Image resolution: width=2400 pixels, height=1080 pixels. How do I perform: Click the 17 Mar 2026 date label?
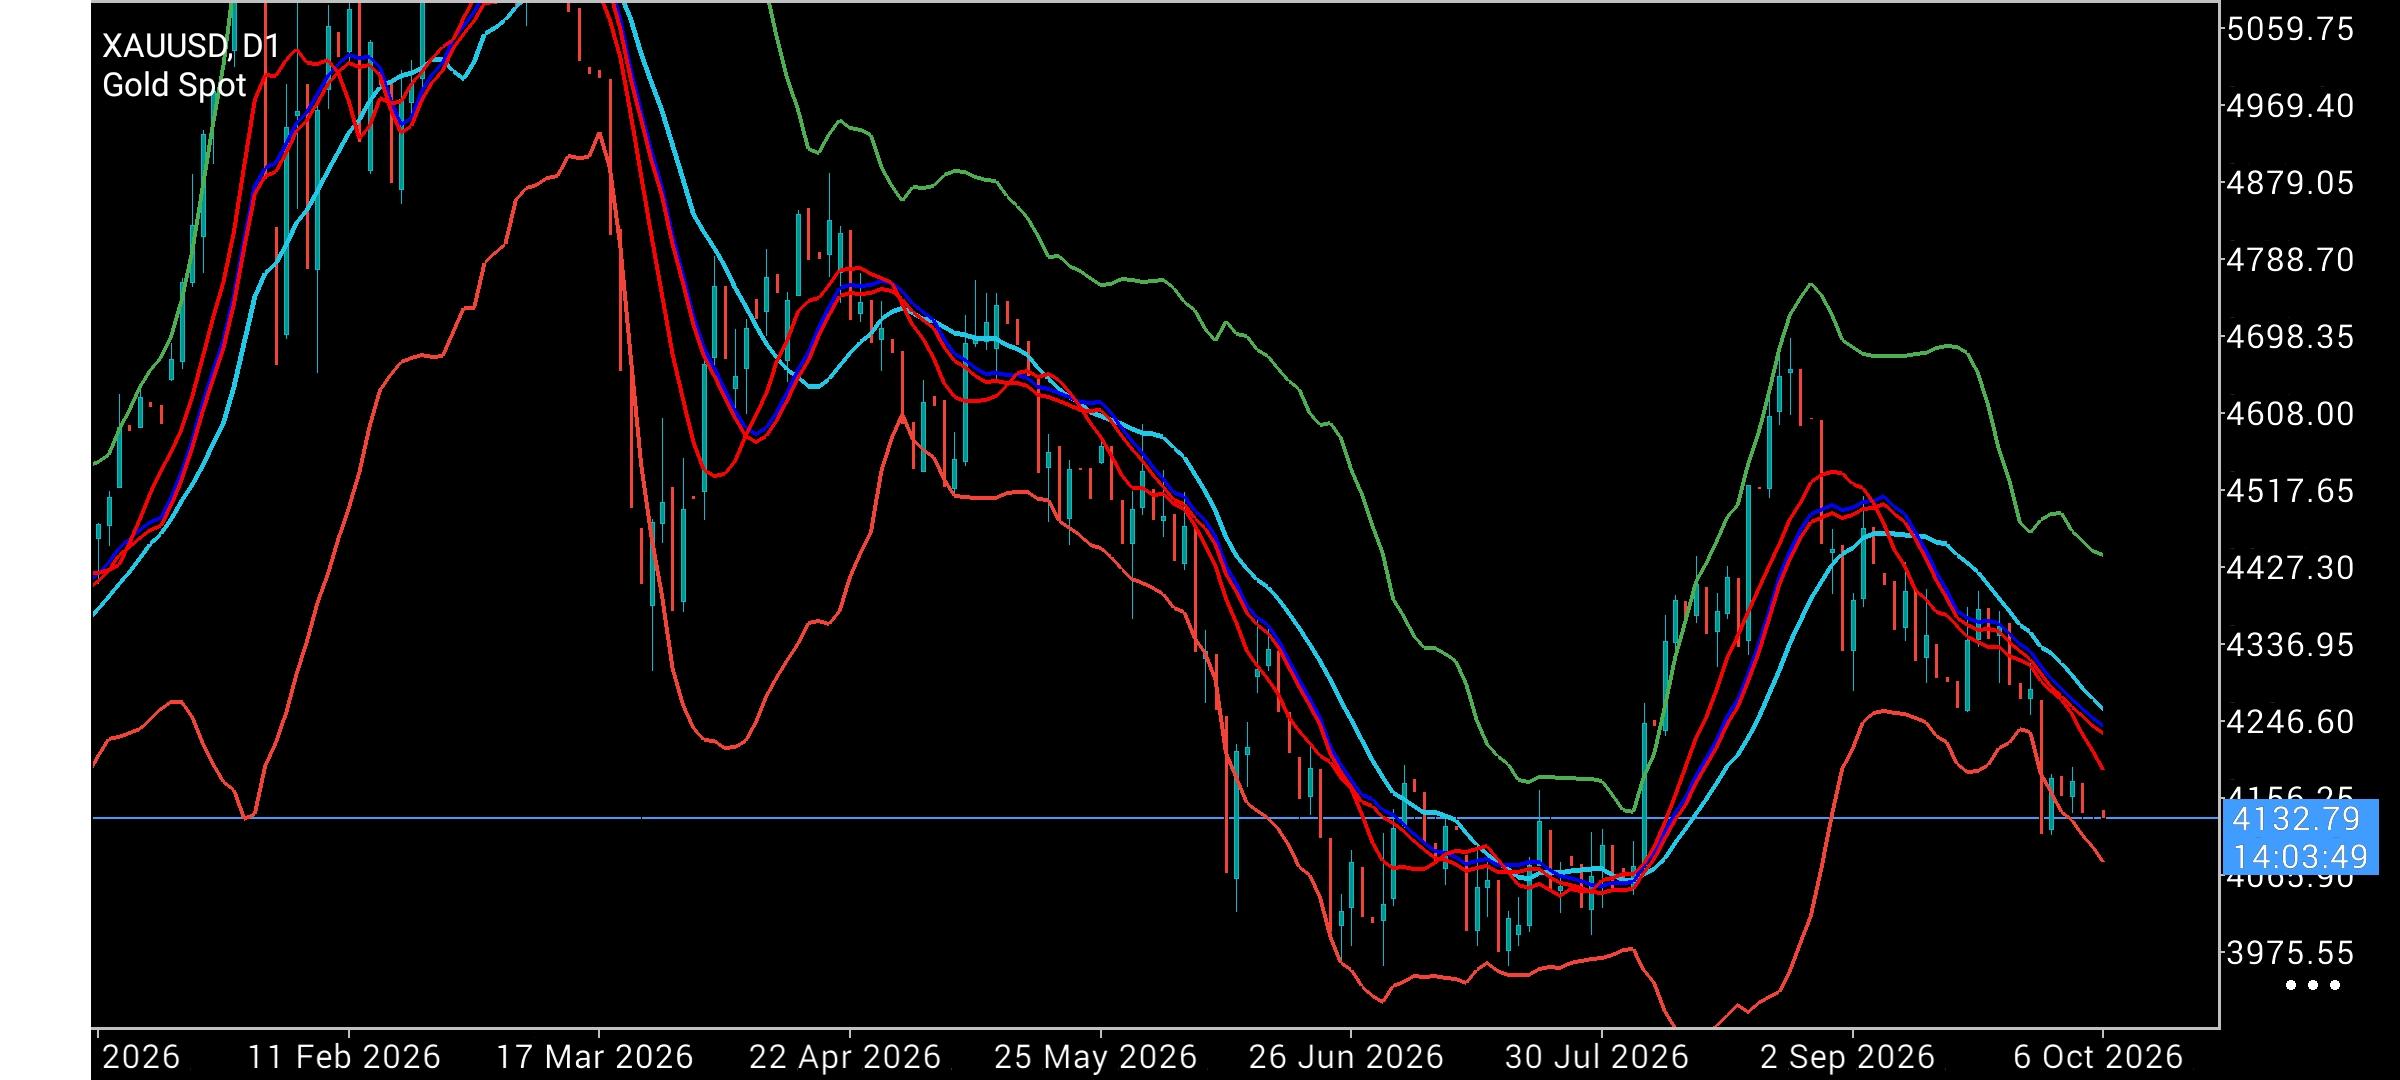tap(595, 1057)
